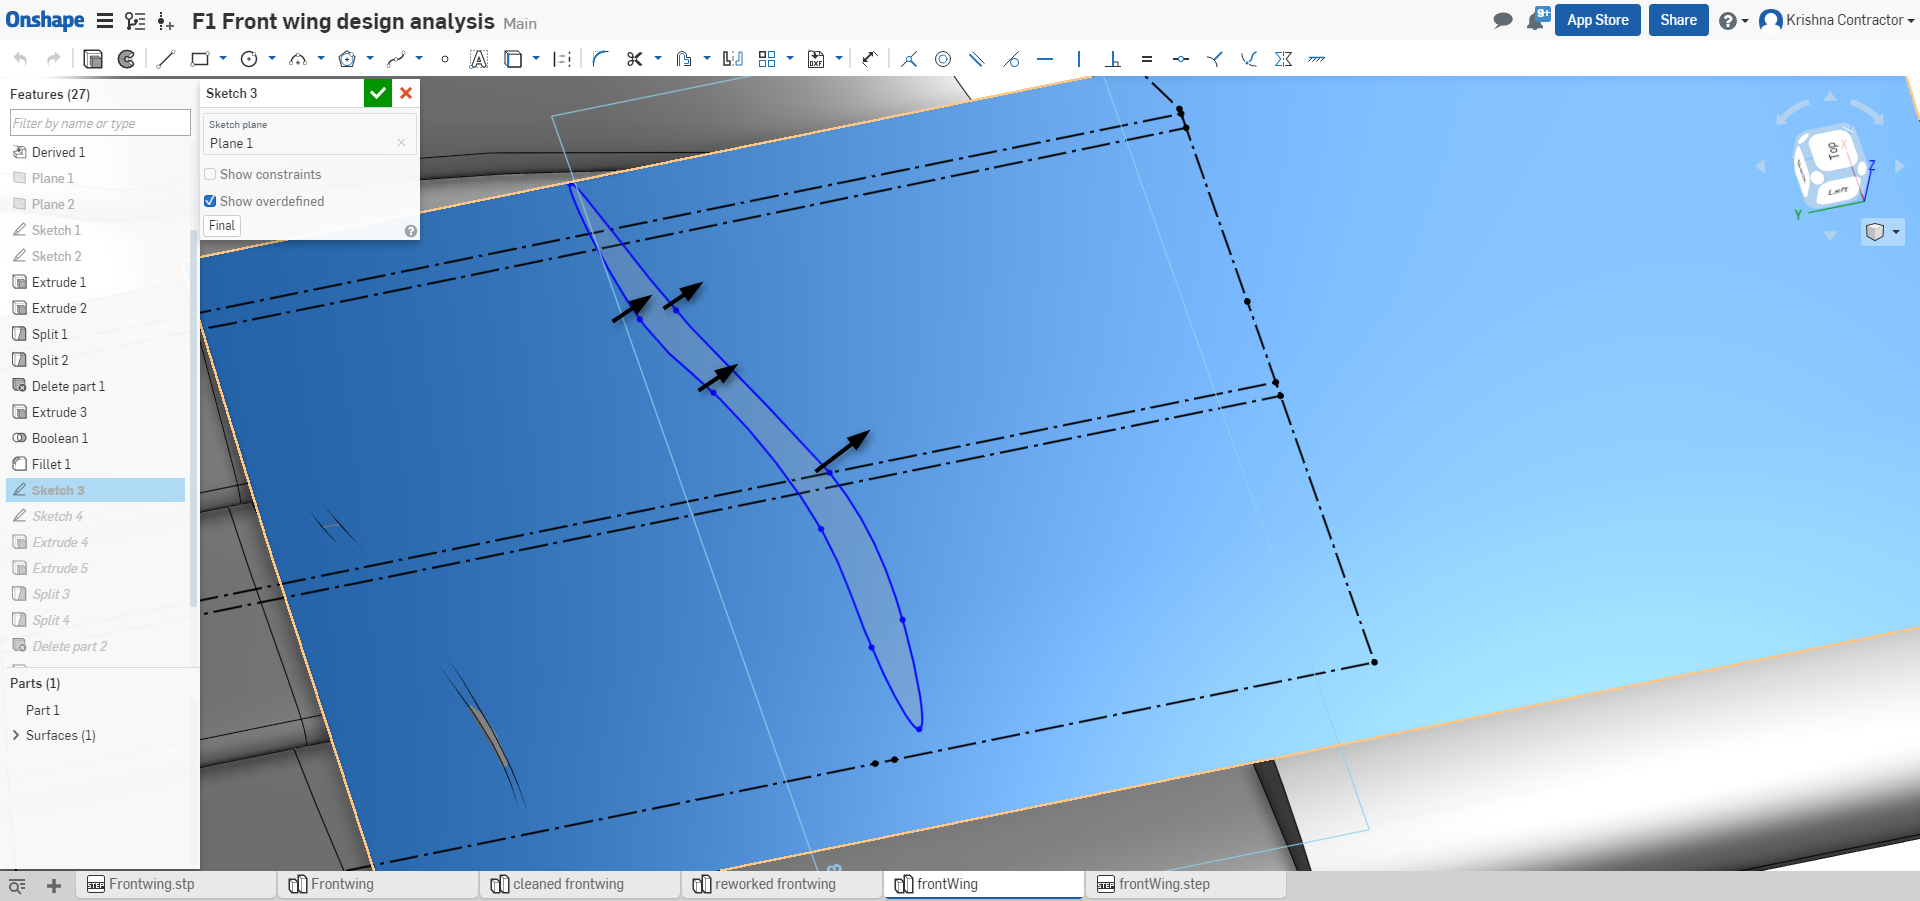Click the Share button
The width and height of the screenshot is (1920, 901).
coord(1677,20)
